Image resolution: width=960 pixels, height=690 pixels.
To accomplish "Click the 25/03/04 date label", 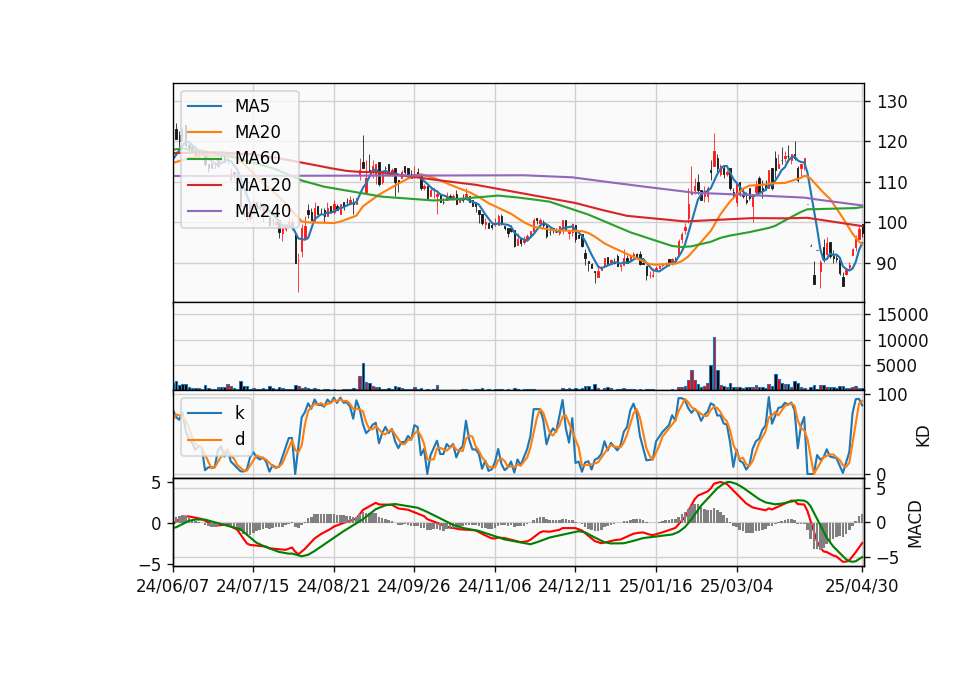I will click(737, 586).
